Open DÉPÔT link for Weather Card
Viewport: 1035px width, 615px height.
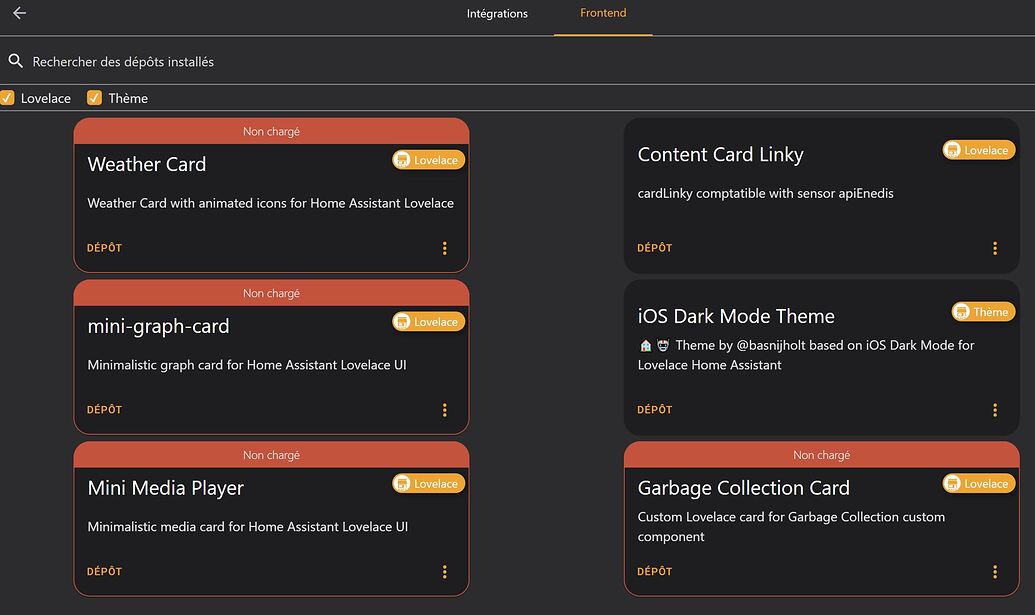tap(104, 248)
